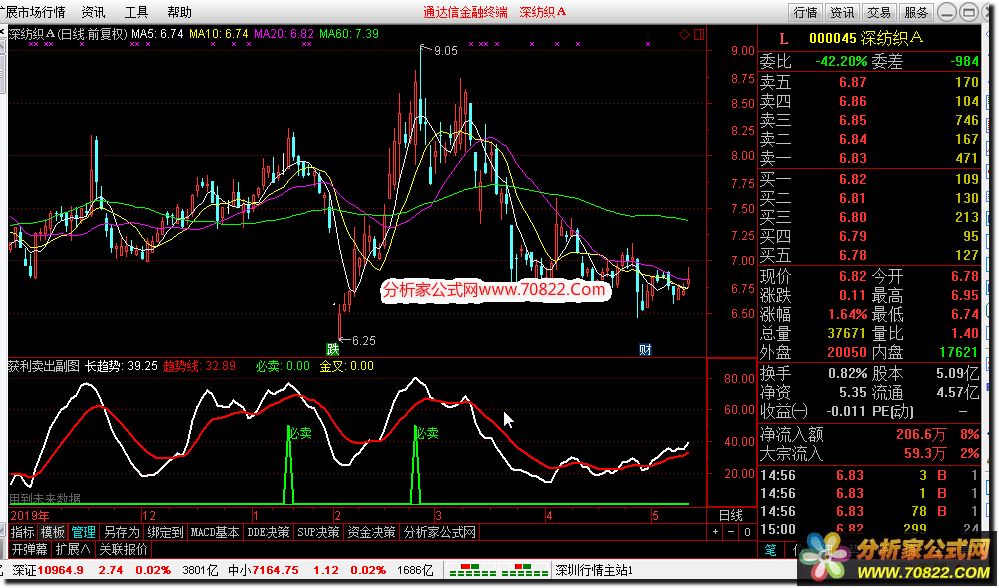
Task: Select the 管理 tab
Action: point(83,532)
